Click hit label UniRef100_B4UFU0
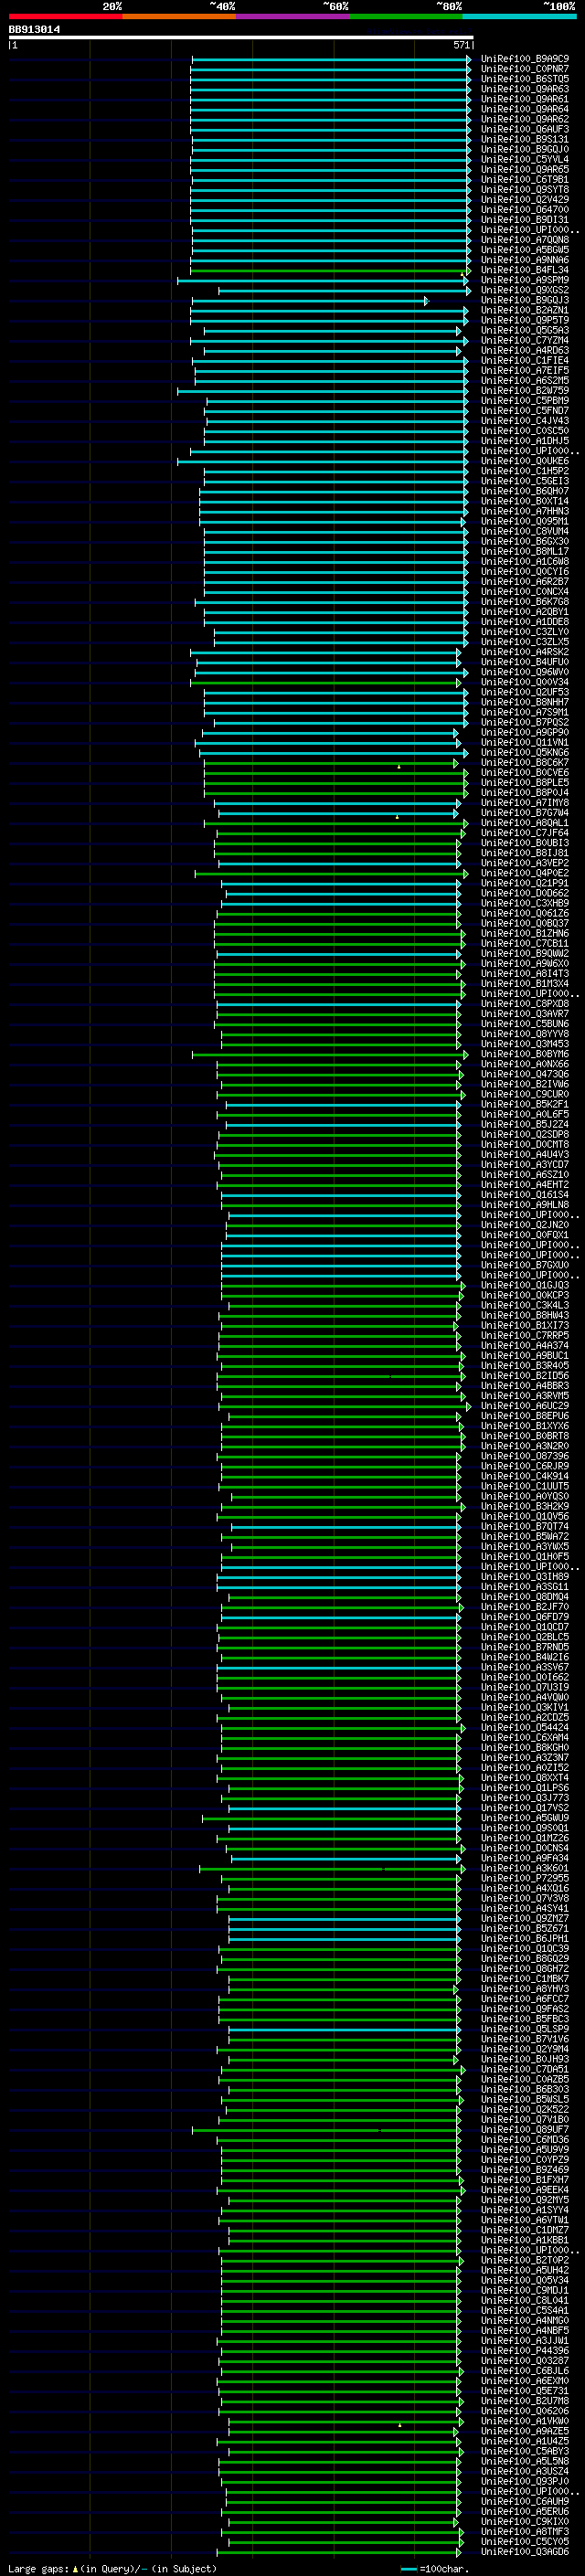Viewport: 585px width, 2576px height. pos(524,661)
